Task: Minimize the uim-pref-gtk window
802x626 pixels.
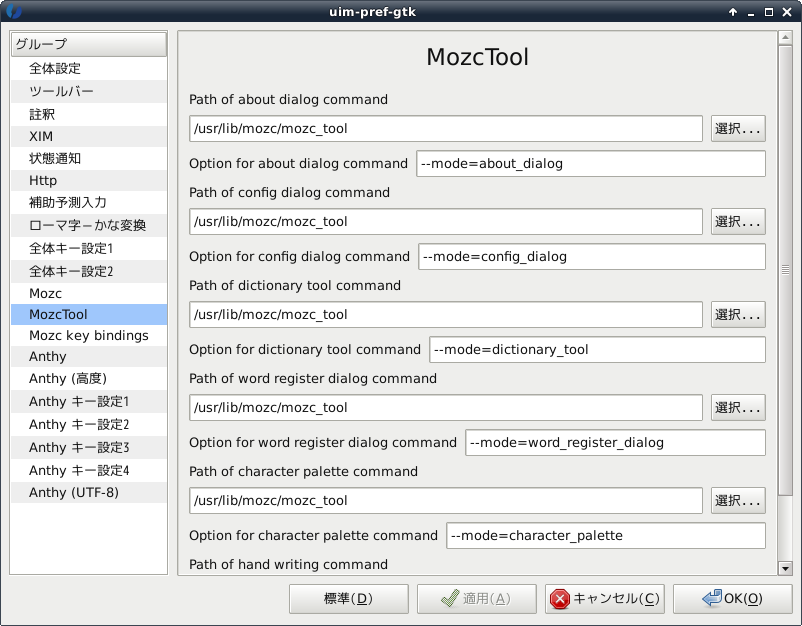Action: 751,13
